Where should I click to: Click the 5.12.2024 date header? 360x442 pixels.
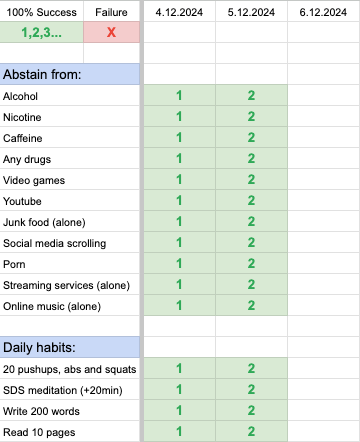[x=251, y=12]
